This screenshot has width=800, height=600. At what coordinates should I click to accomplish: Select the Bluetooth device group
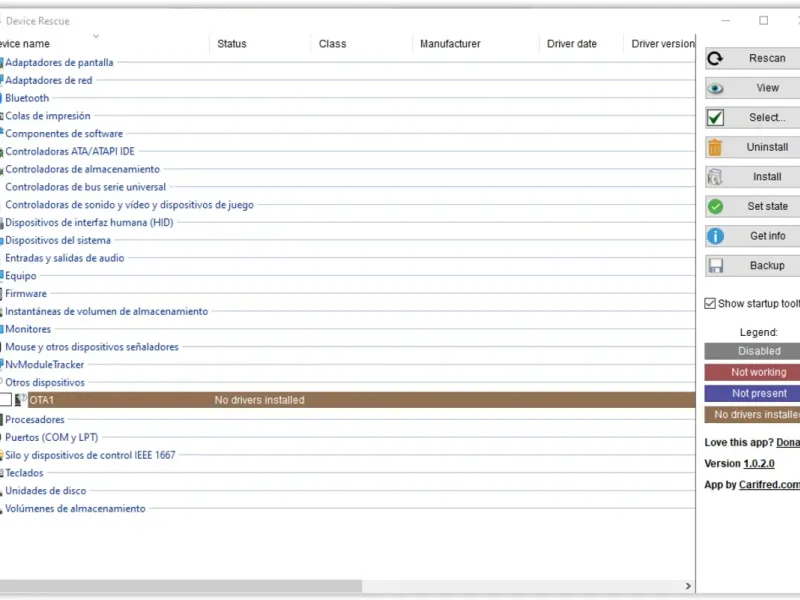(x=27, y=98)
